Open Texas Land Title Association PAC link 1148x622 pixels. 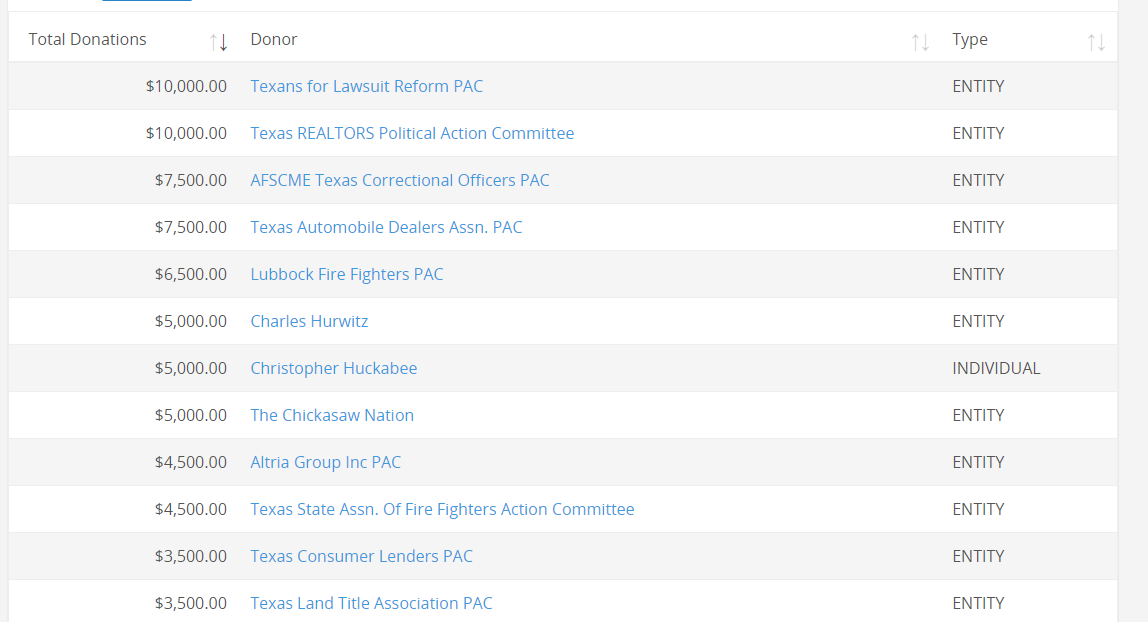click(371, 603)
